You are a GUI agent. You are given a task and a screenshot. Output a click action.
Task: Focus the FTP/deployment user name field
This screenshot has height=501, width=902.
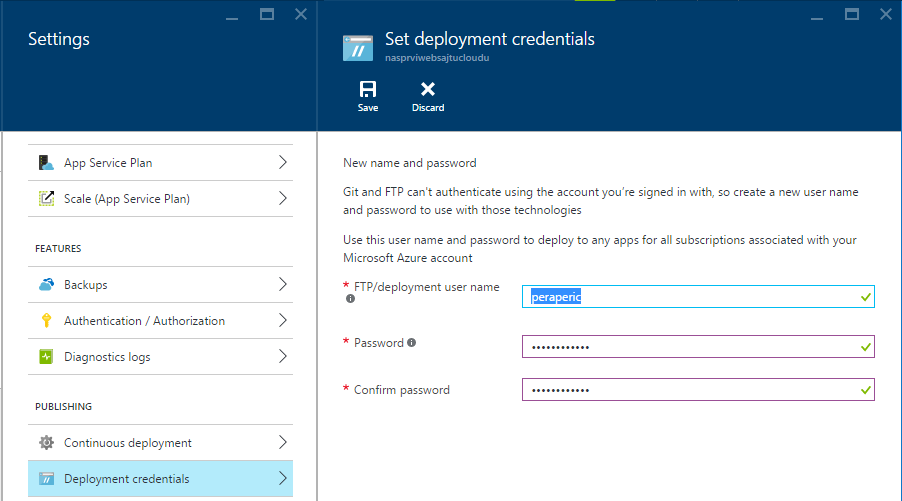690,296
